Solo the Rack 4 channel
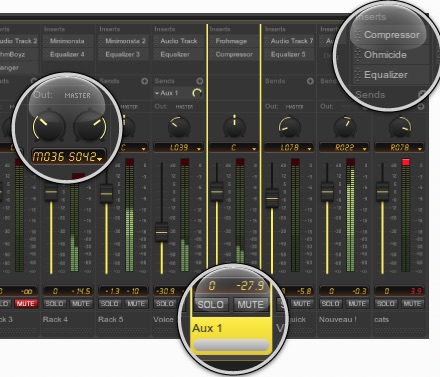The width and height of the screenshot is (440, 377). click(54, 304)
